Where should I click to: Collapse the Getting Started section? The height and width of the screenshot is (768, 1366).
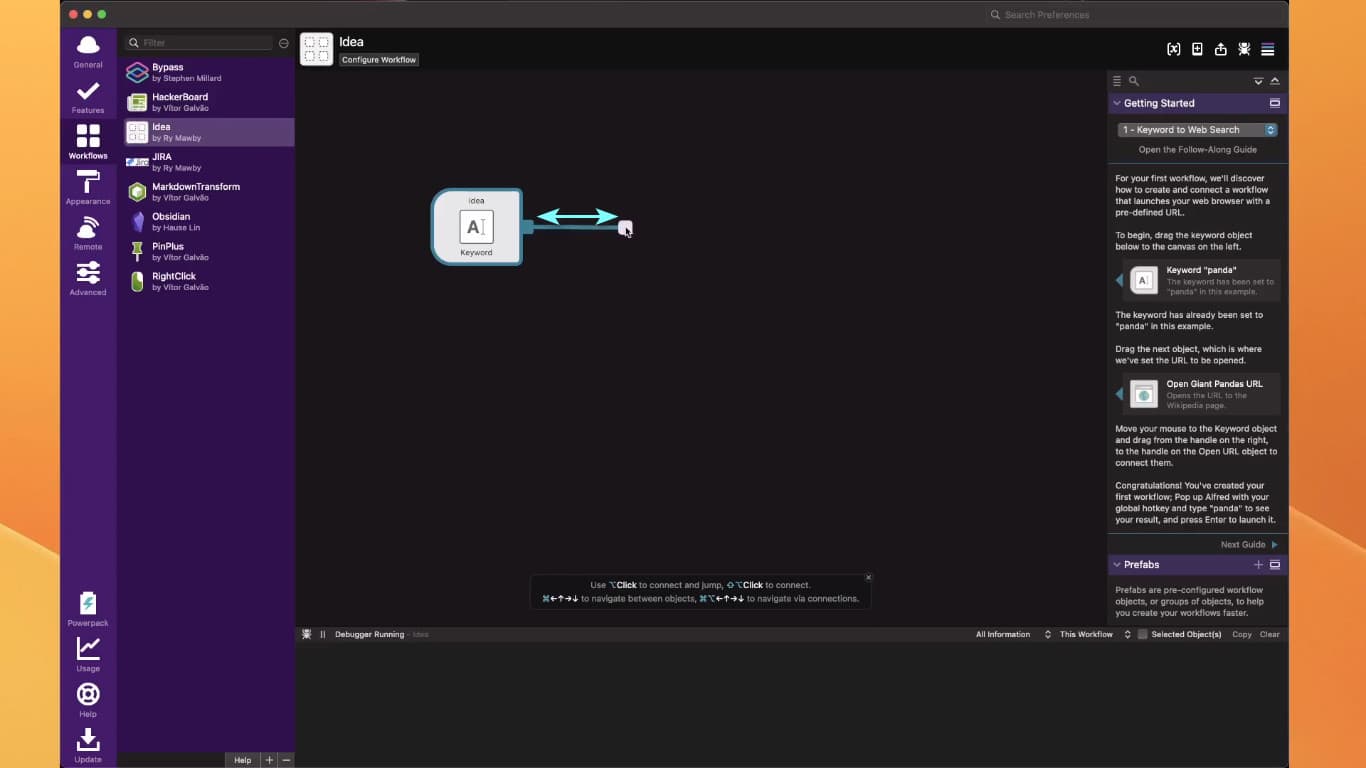pyautogui.click(x=1116, y=103)
